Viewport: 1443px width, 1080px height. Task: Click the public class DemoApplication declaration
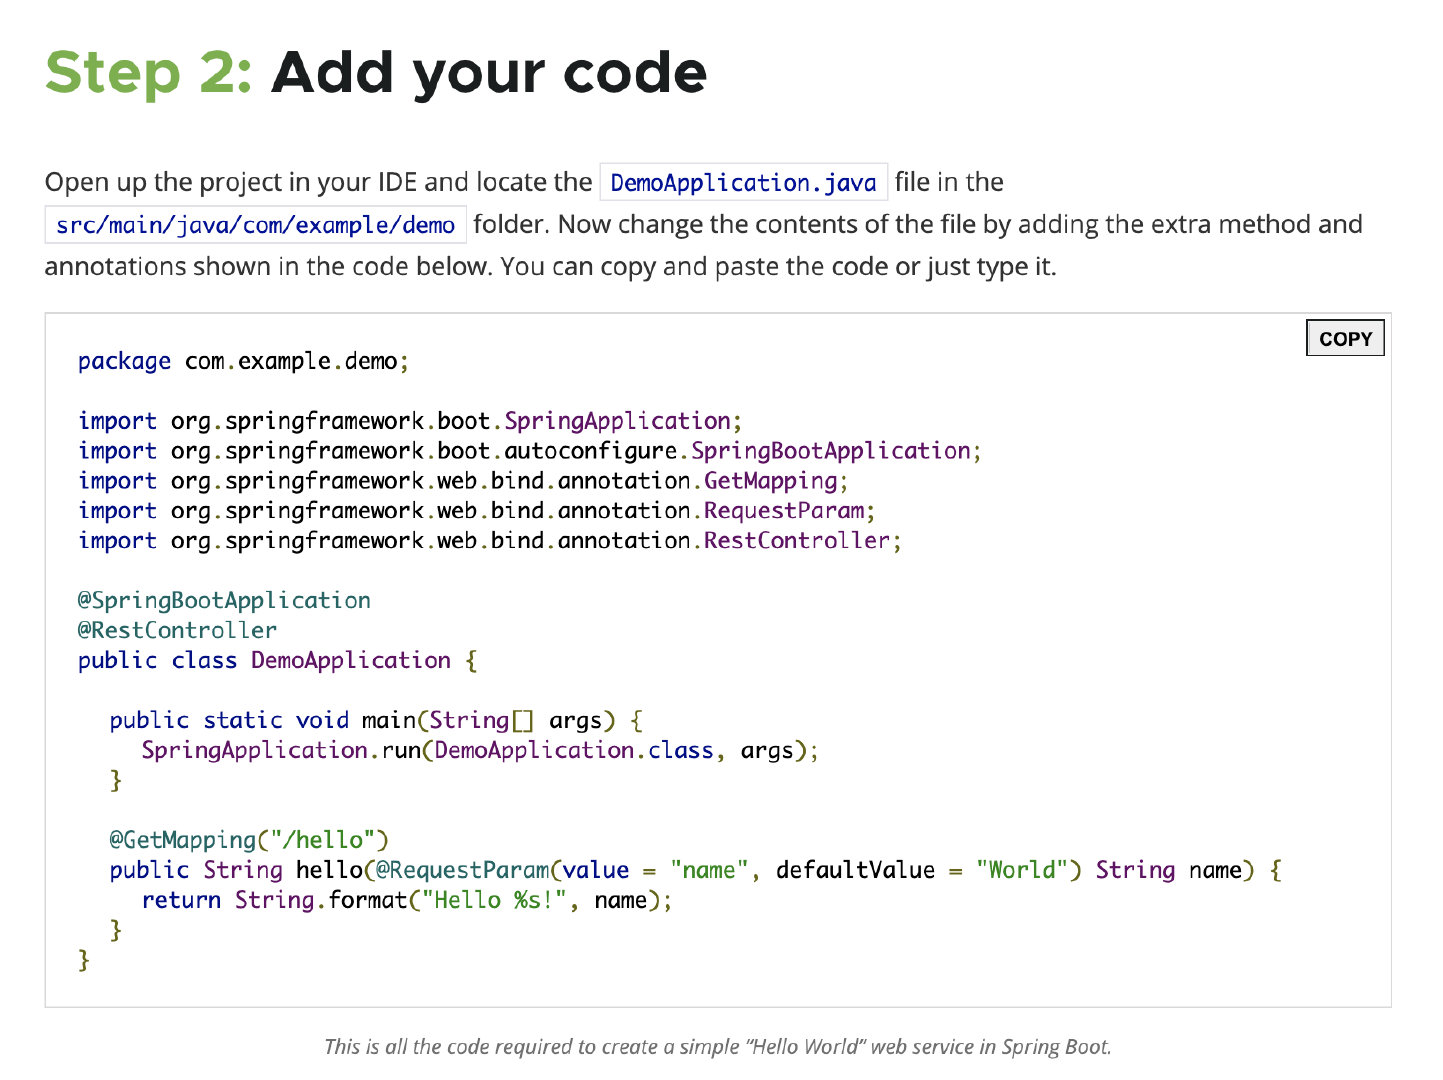click(x=277, y=661)
